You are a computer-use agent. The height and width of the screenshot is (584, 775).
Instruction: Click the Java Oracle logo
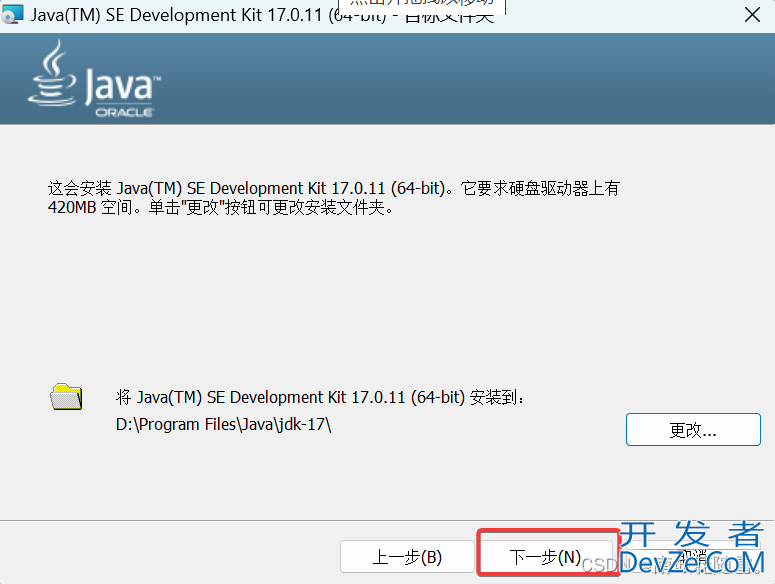tap(94, 79)
